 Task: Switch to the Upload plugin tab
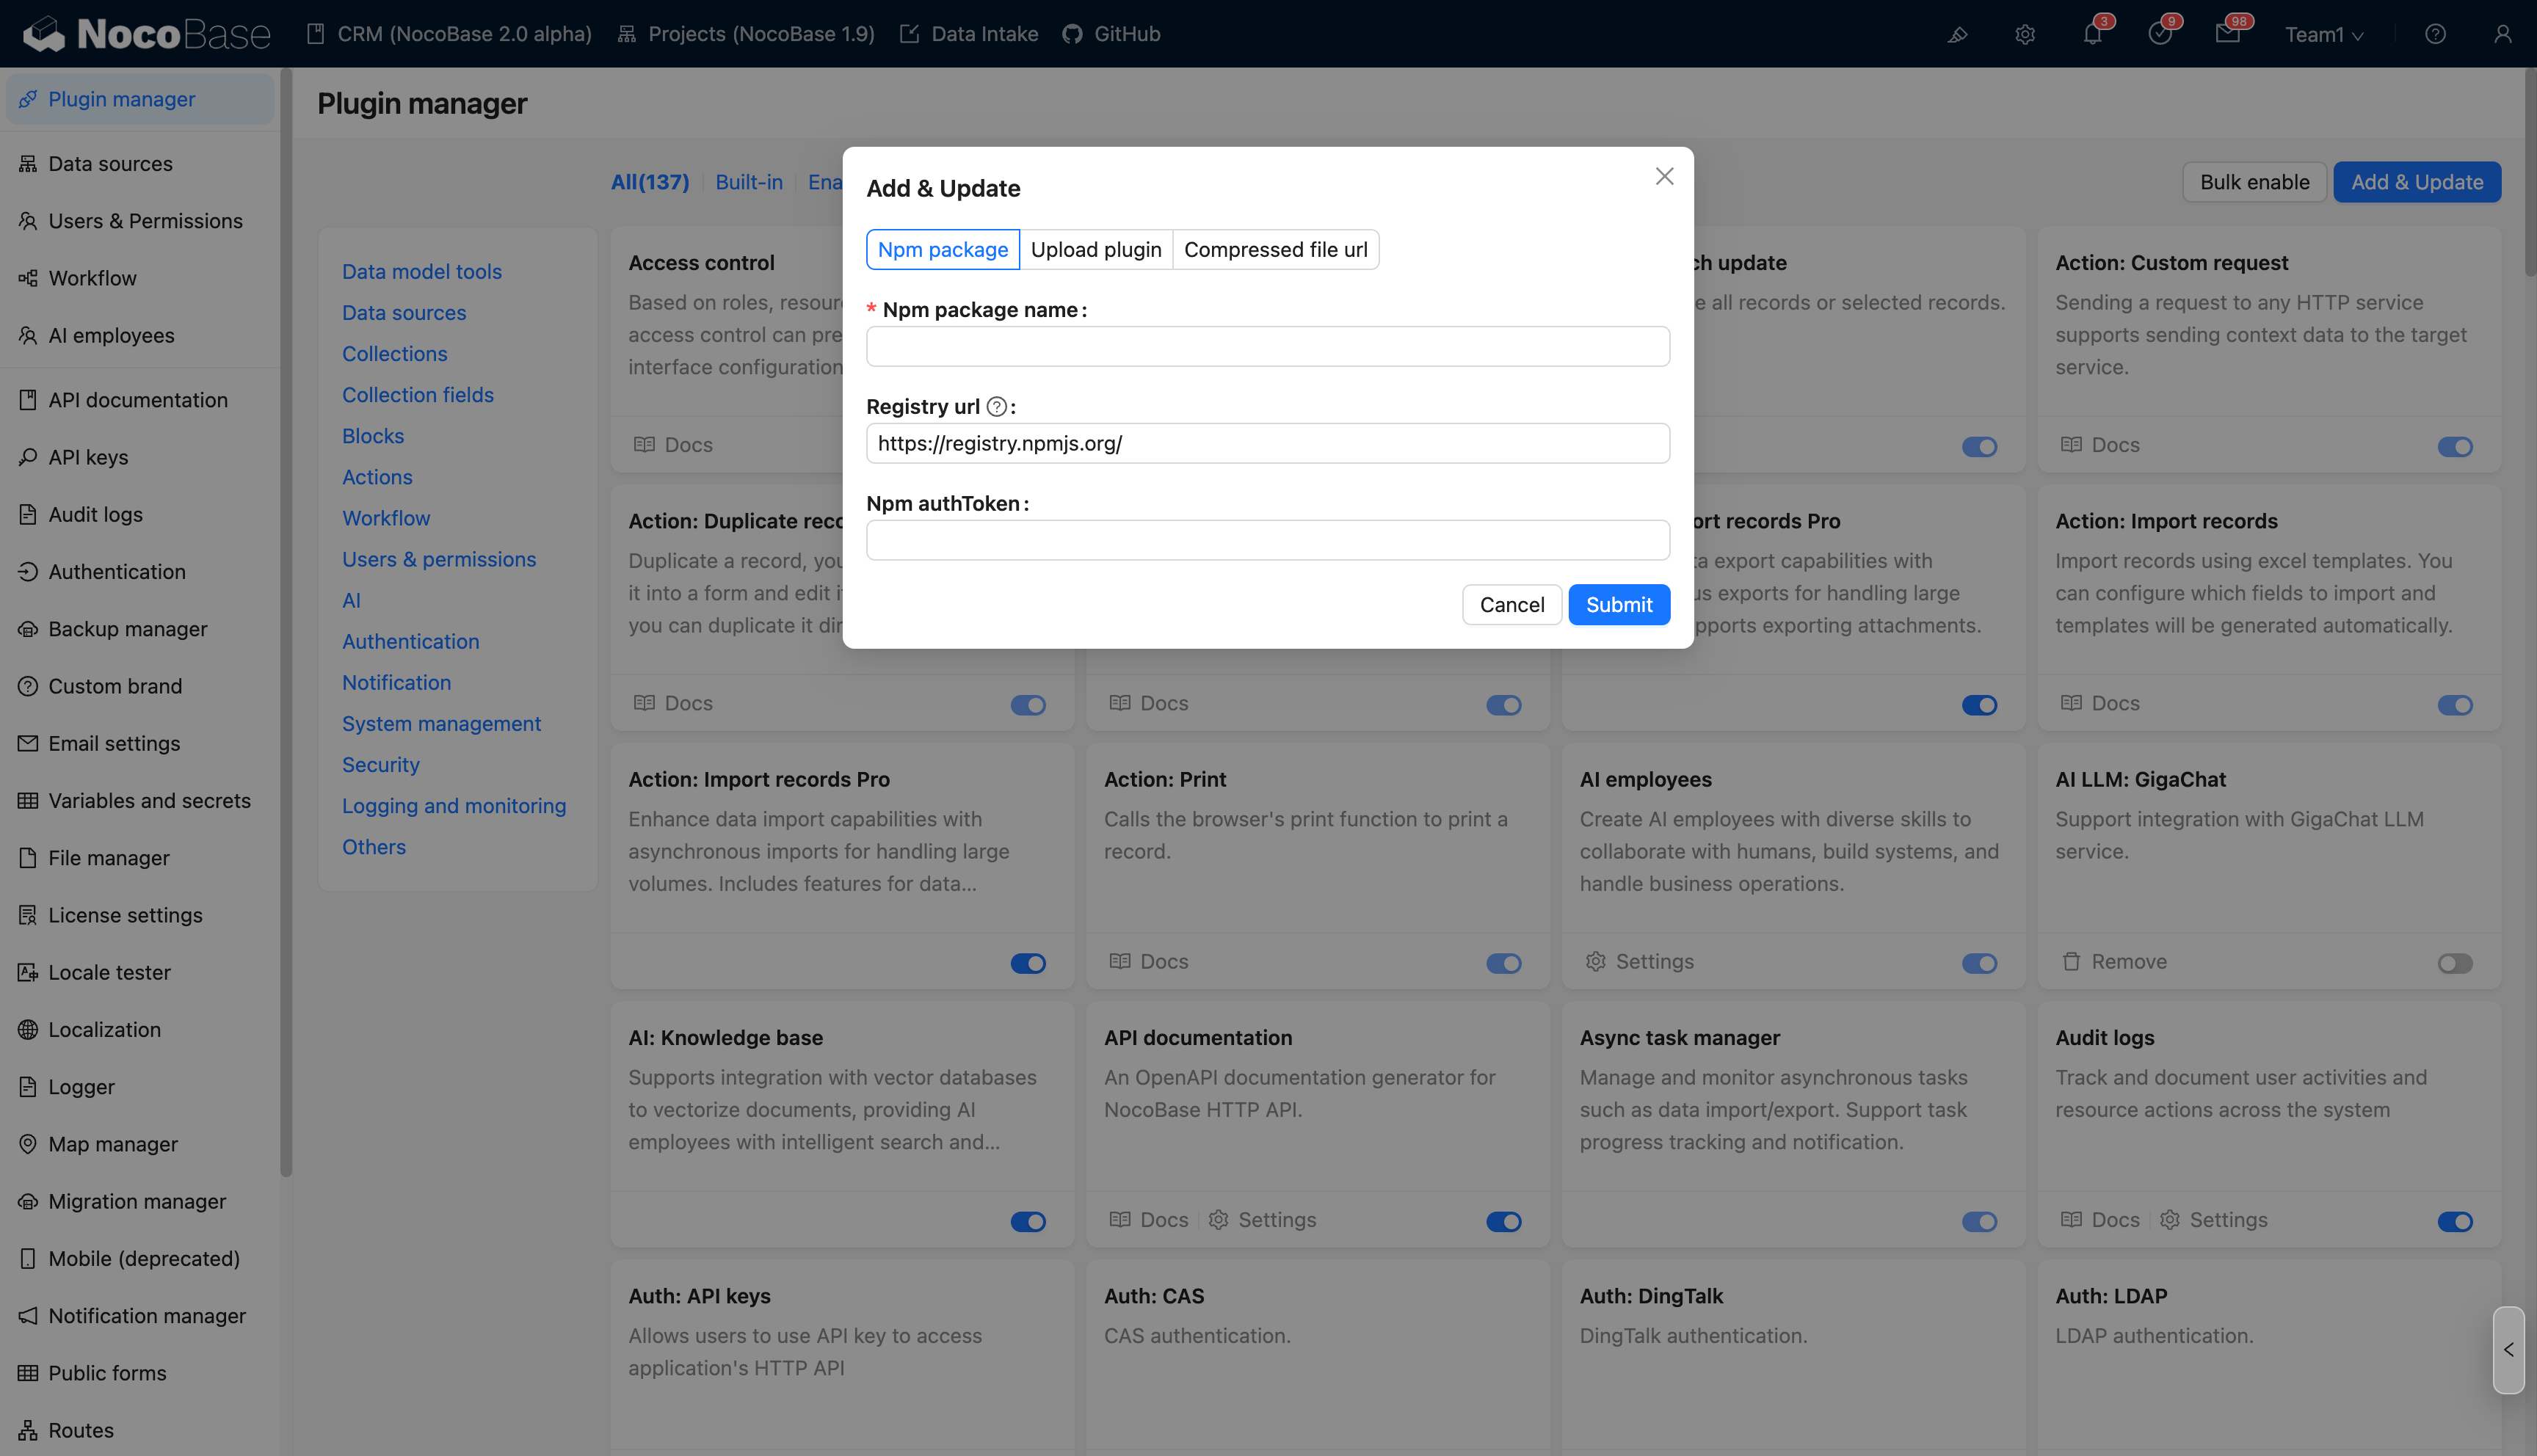[1095, 250]
